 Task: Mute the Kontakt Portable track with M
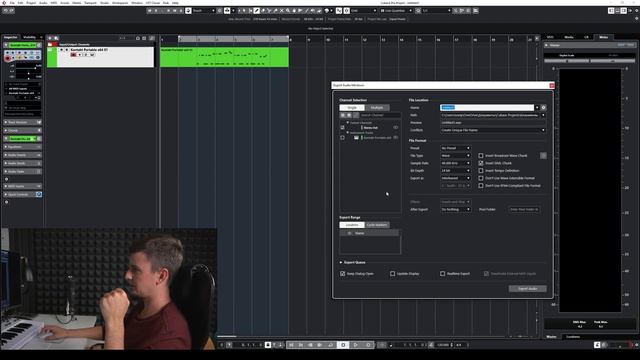[x=62, y=50]
